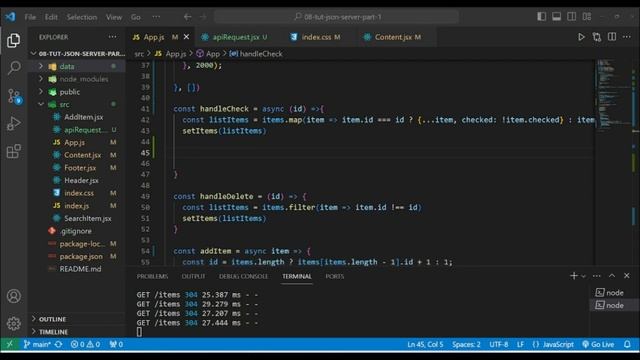Click UTF-8 encoding in status bar

click(x=499, y=344)
